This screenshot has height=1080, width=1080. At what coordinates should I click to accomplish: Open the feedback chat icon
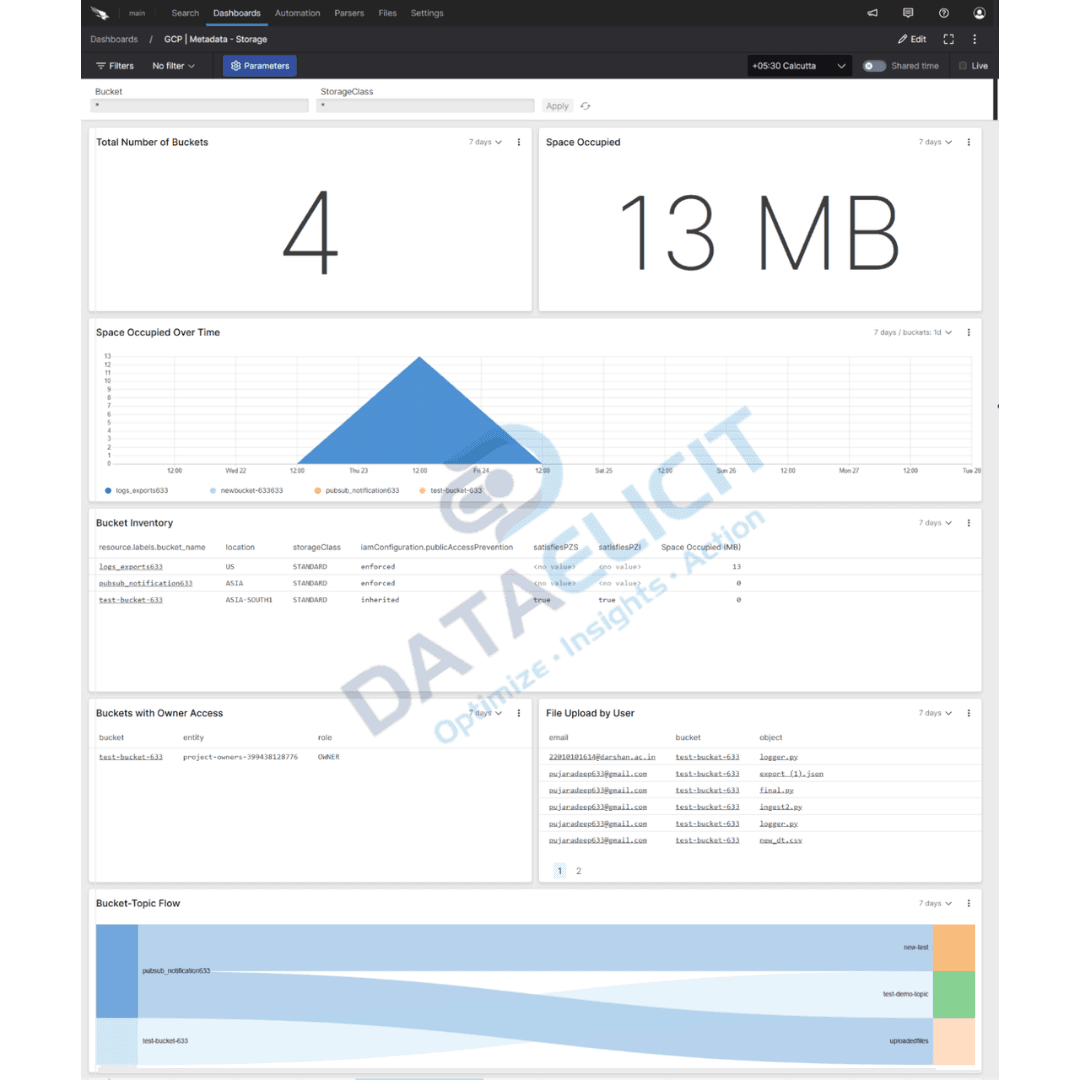(907, 13)
